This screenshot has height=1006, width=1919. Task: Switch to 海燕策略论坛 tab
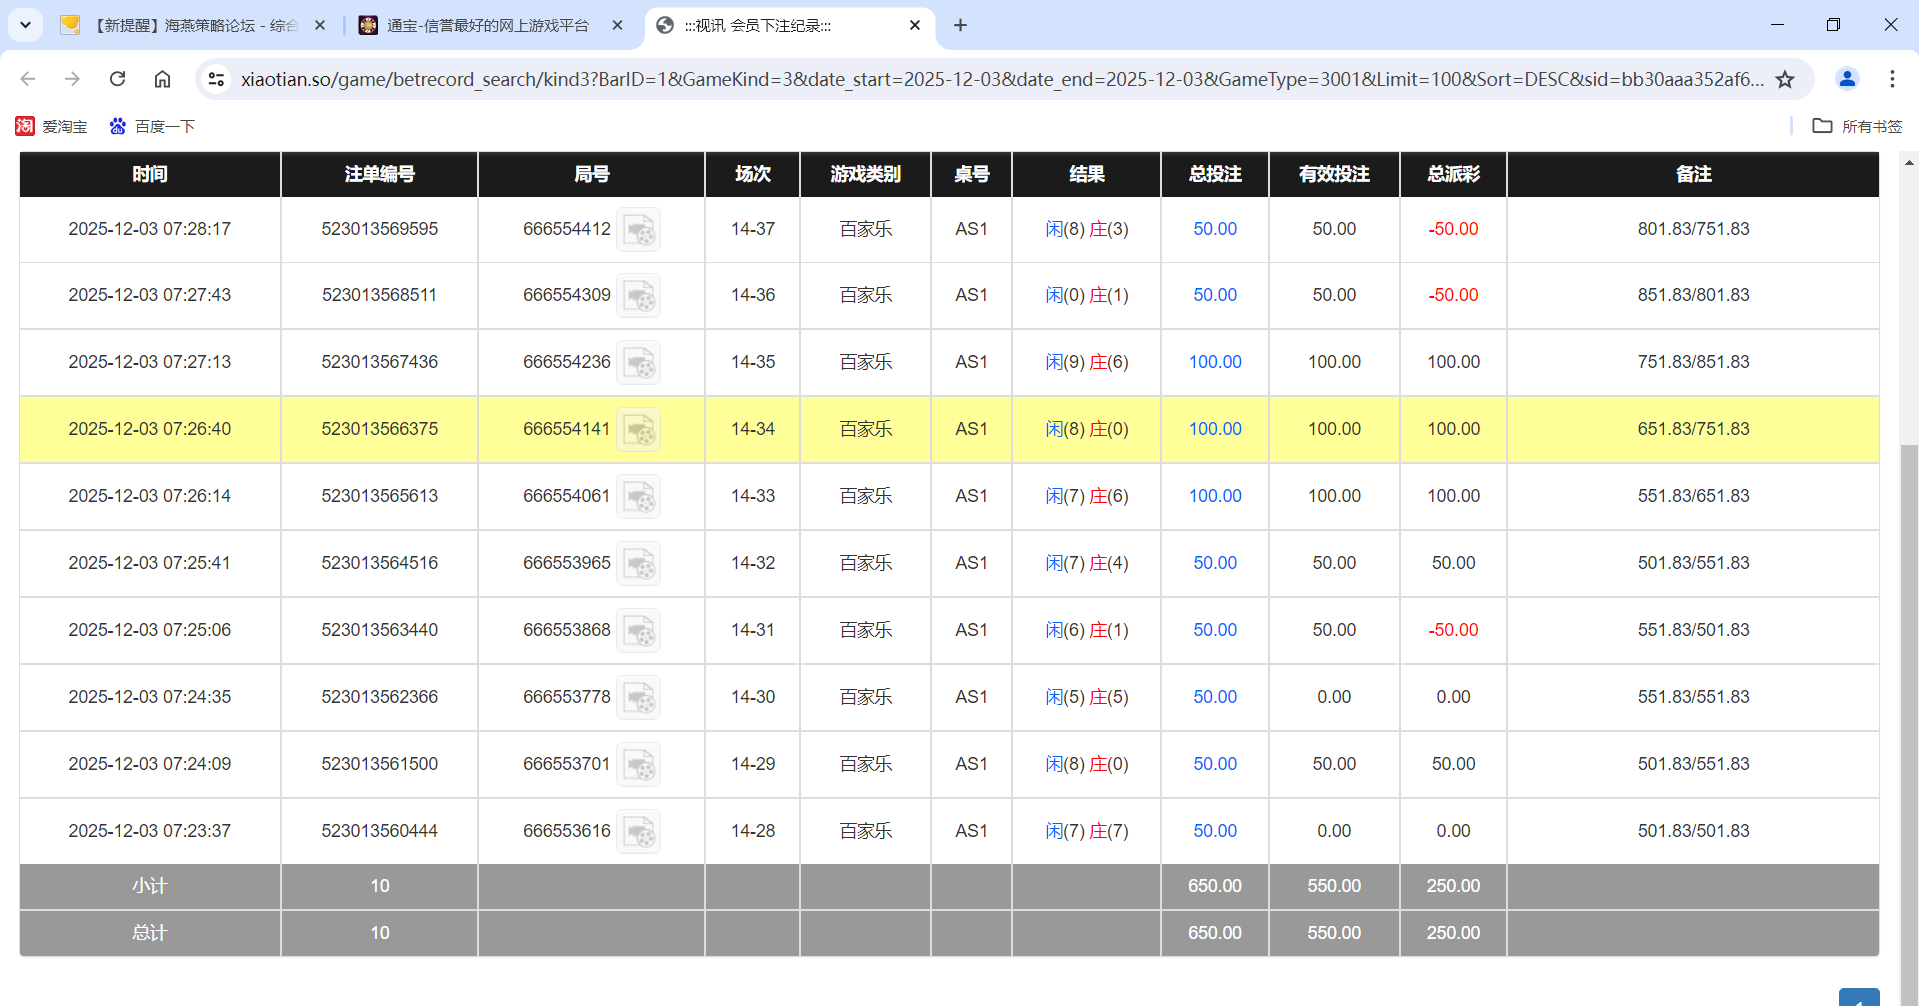tap(190, 25)
